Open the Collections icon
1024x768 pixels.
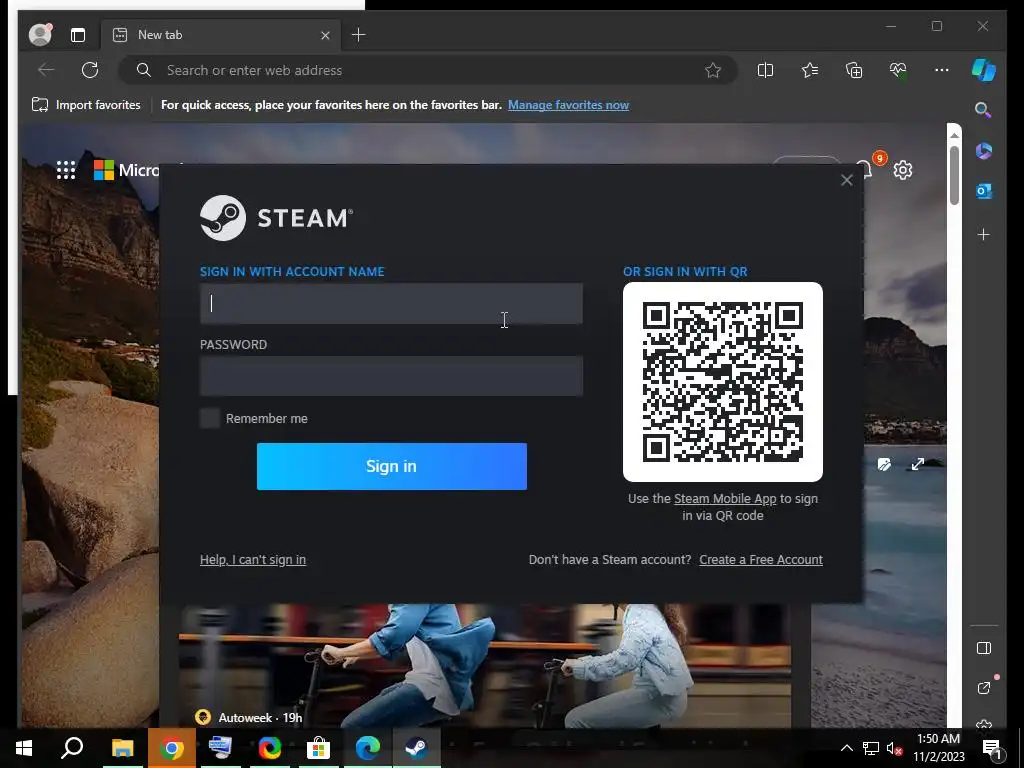pos(854,70)
